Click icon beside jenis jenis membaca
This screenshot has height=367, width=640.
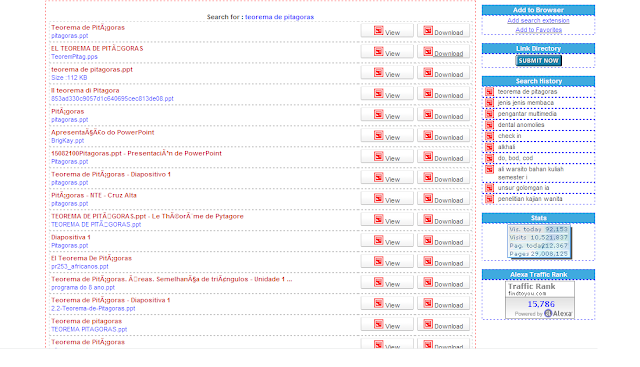click(x=489, y=103)
